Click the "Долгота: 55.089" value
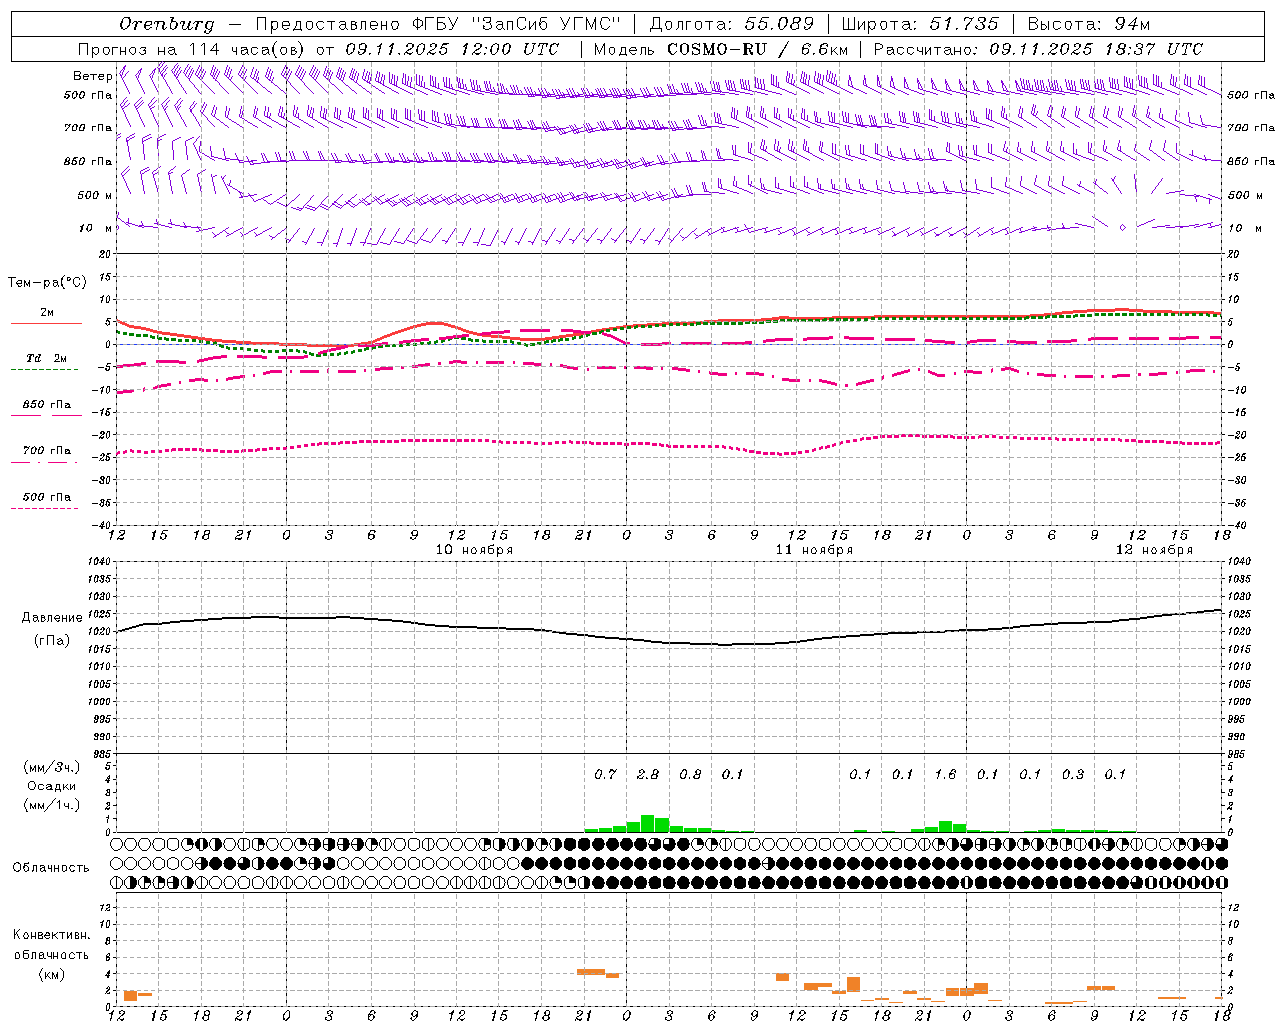 click(732, 24)
